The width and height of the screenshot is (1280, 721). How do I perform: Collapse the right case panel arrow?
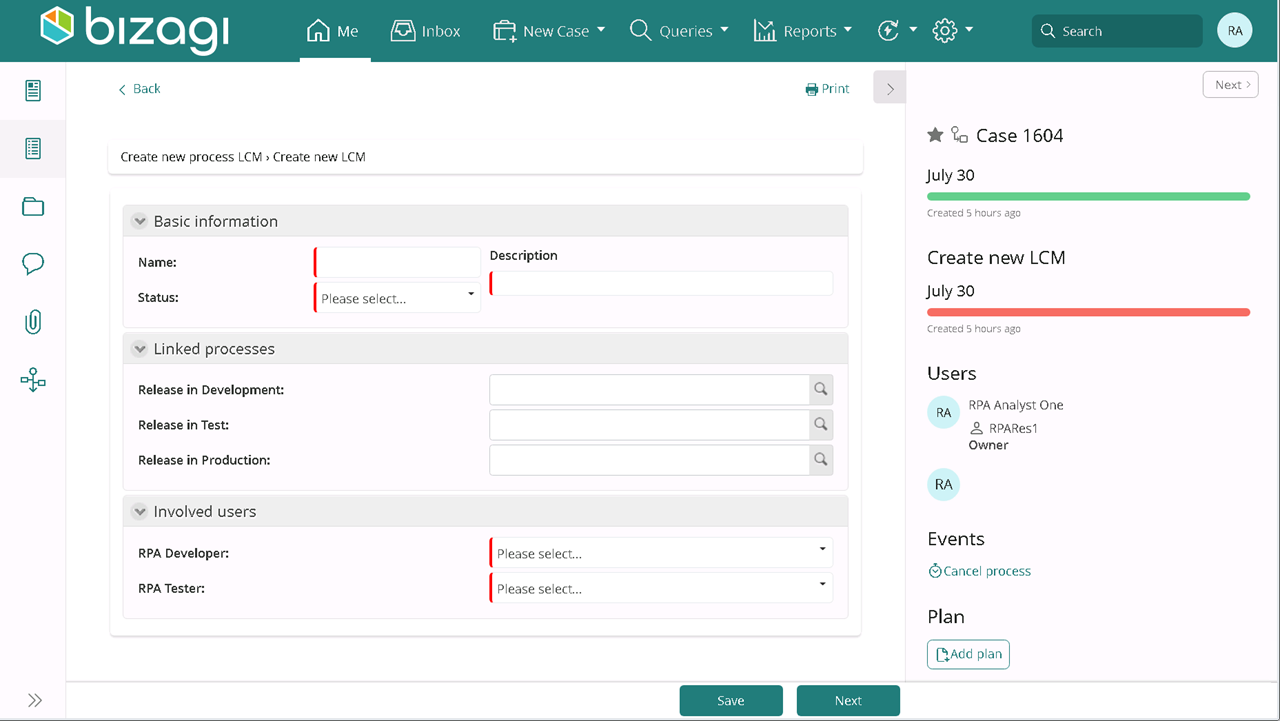(x=890, y=88)
